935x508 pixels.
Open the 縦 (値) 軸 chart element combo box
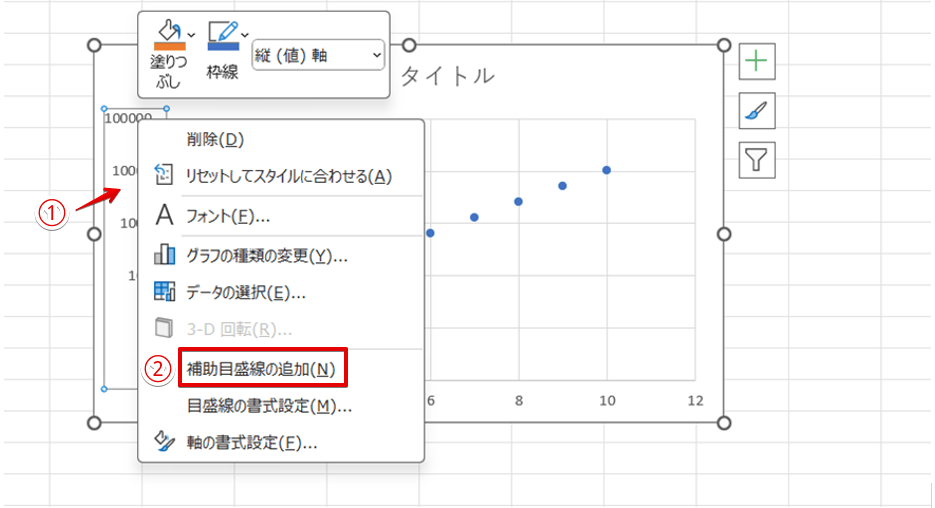pos(318,55)
